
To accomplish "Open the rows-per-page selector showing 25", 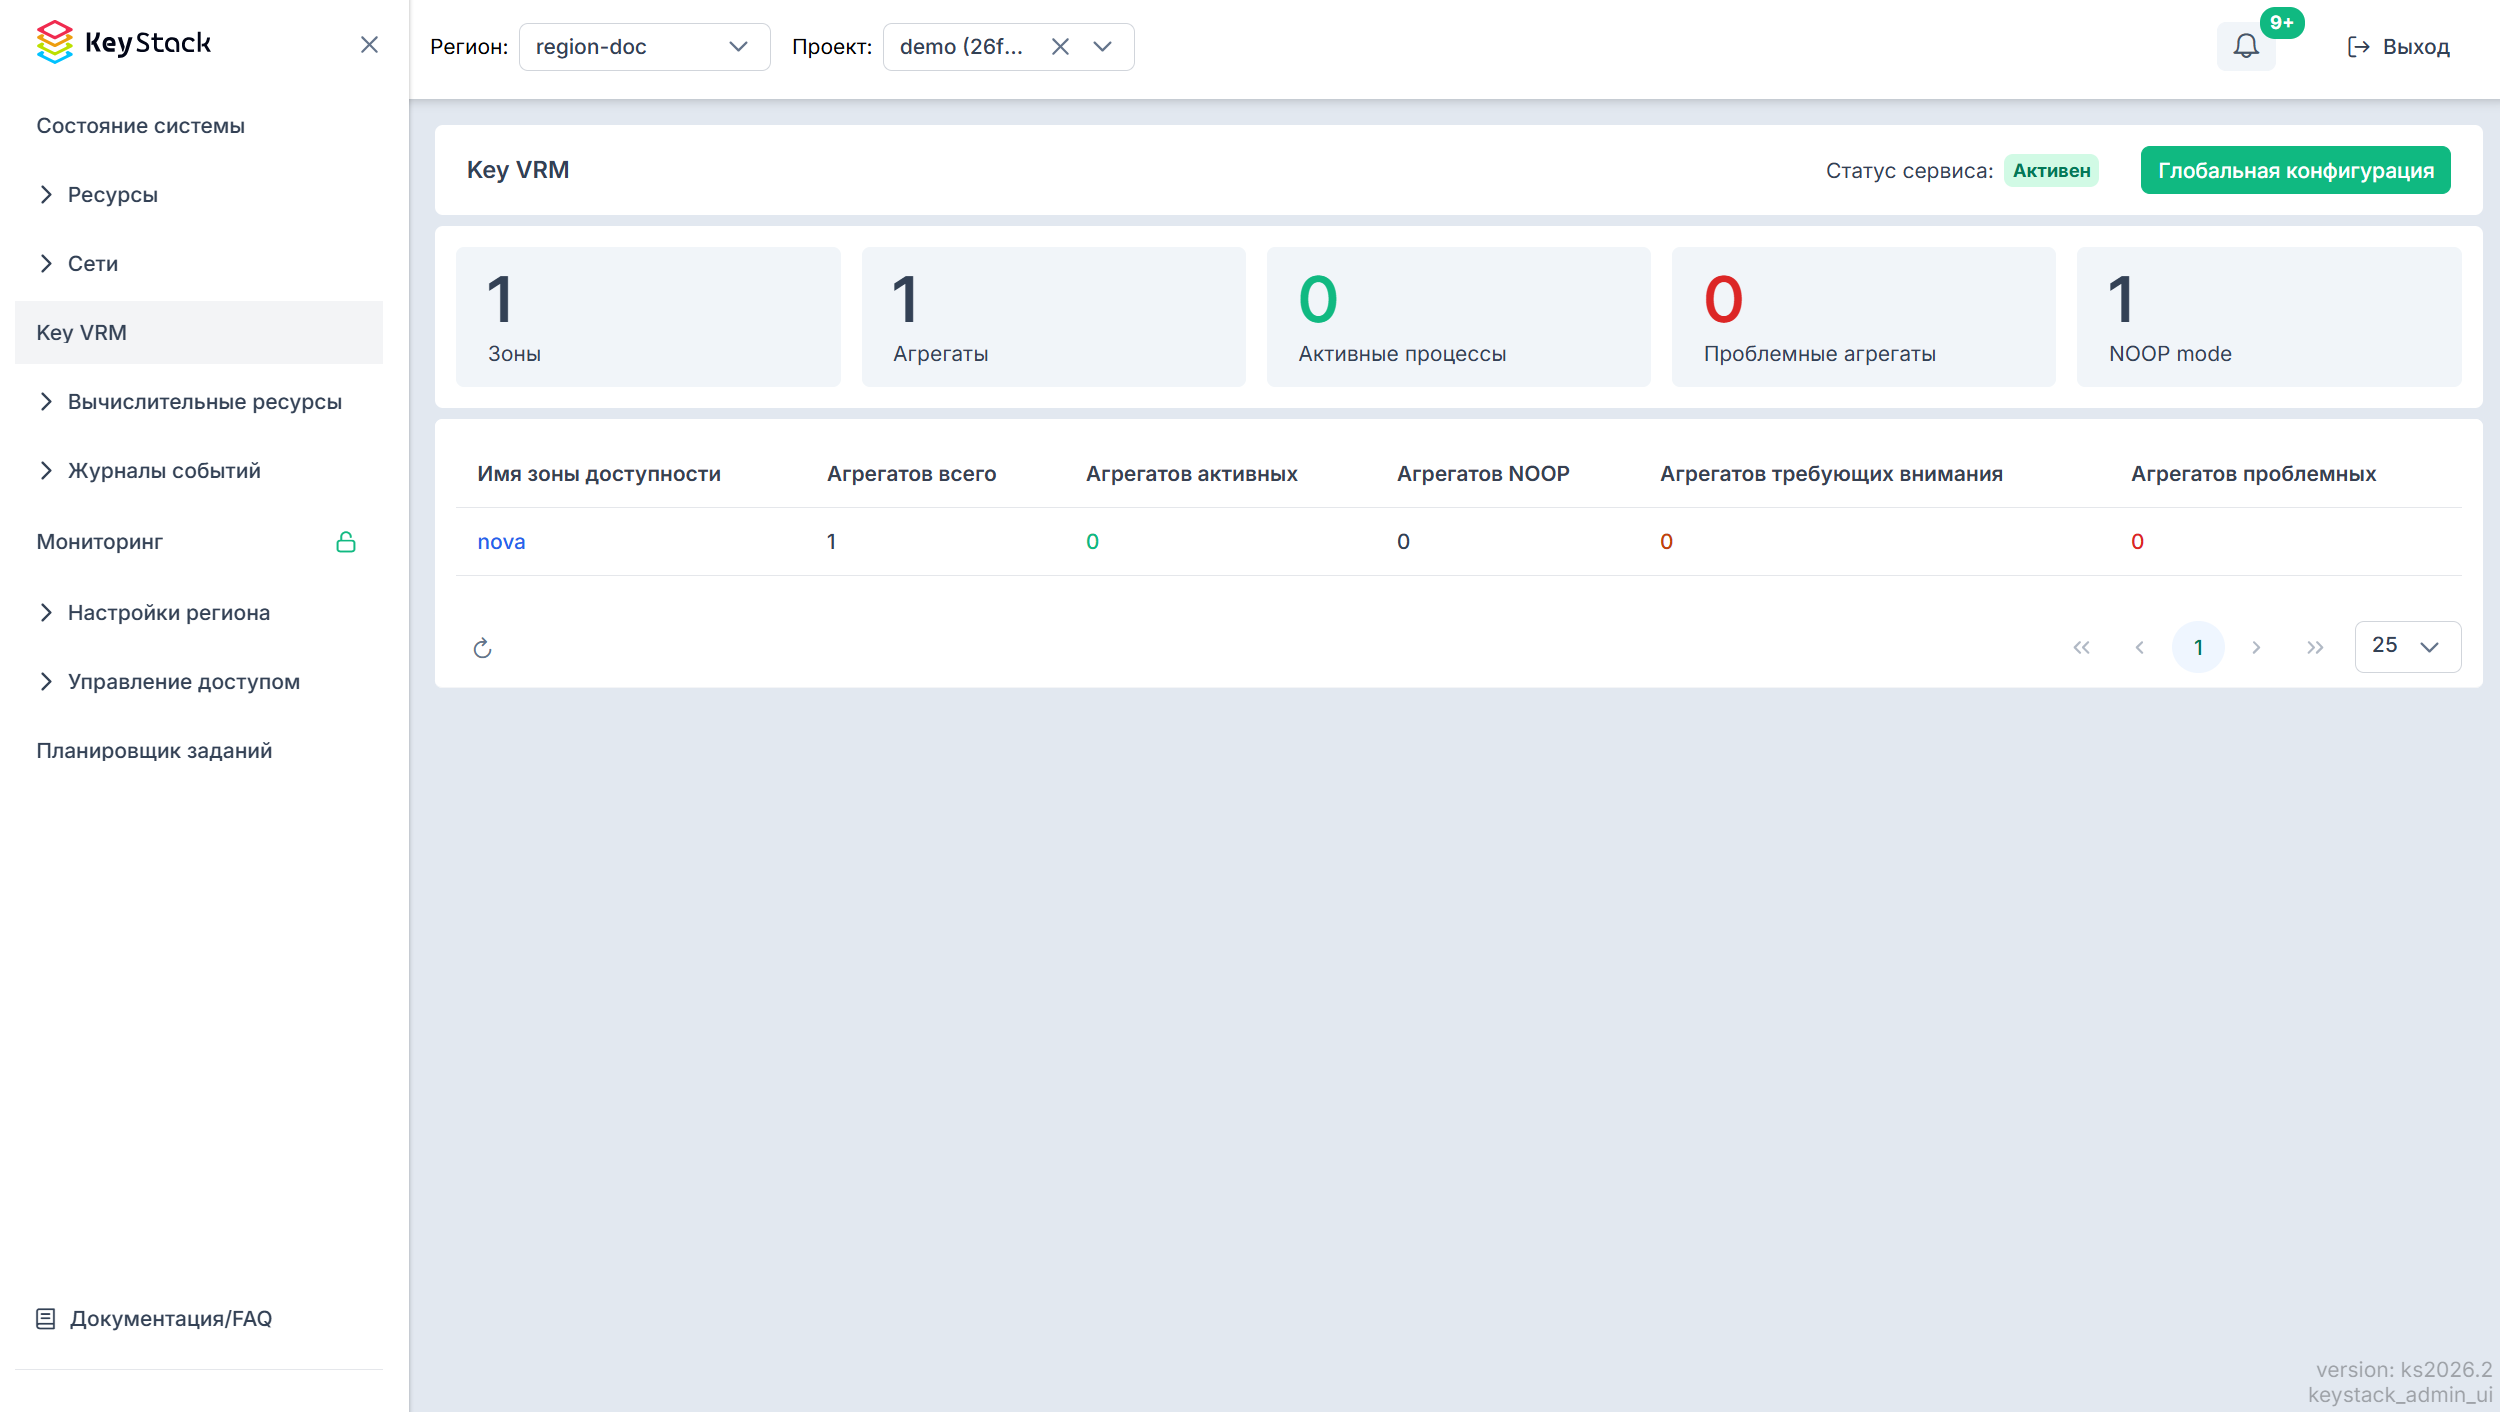I will coord(2407,646).
